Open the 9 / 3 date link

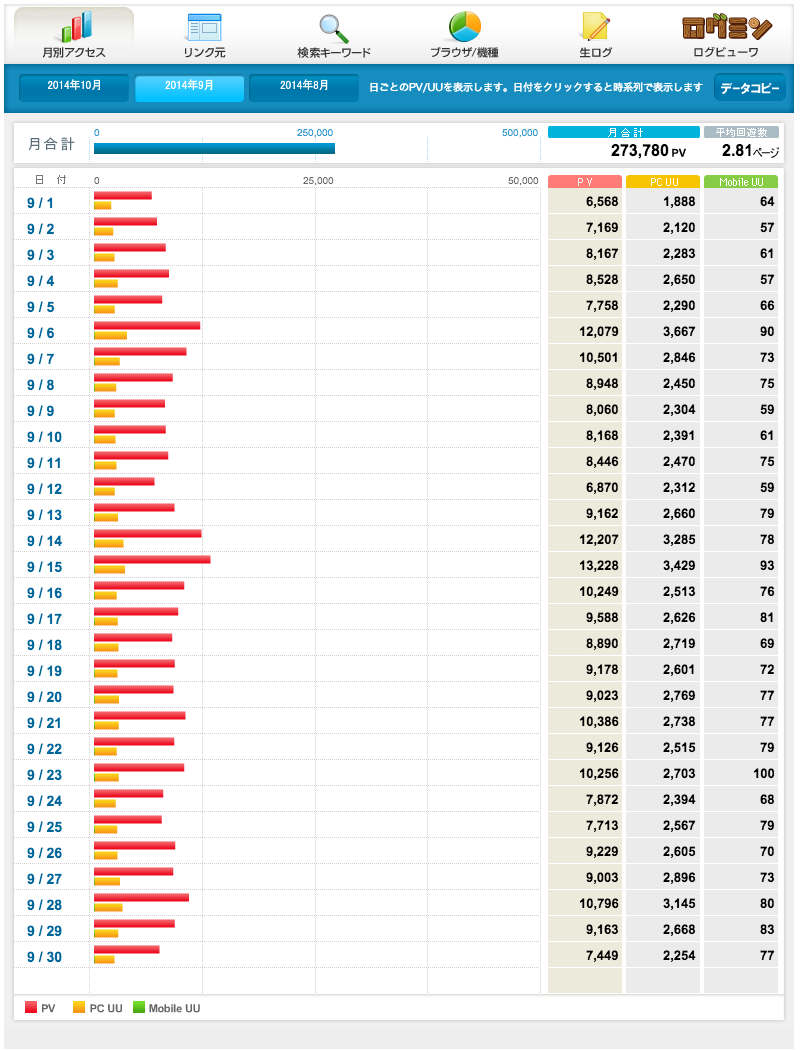click(40, 255)
